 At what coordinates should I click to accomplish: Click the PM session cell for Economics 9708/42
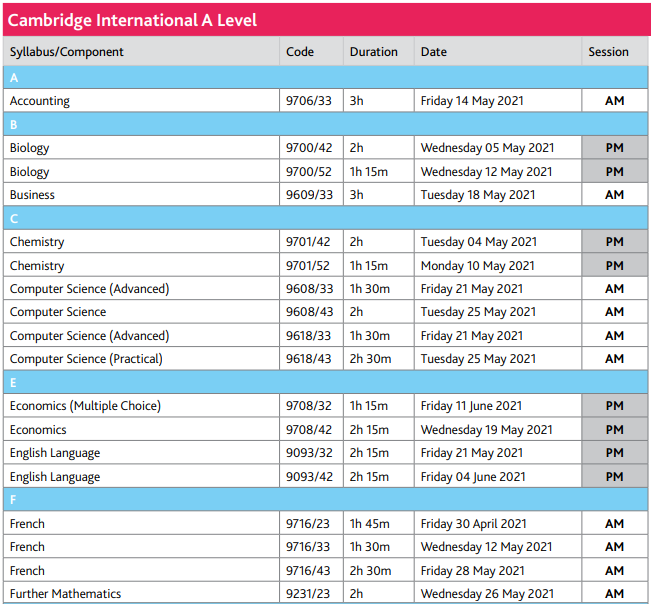[614, 430]
